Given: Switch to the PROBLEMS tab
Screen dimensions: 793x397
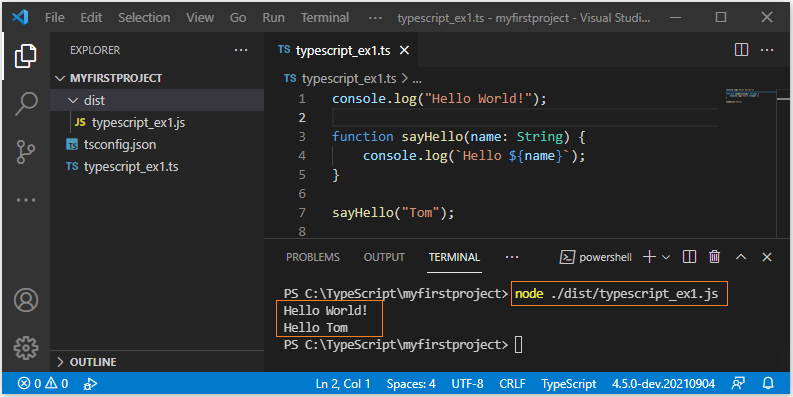Looking at the screenshot, I should coord(313,257).
